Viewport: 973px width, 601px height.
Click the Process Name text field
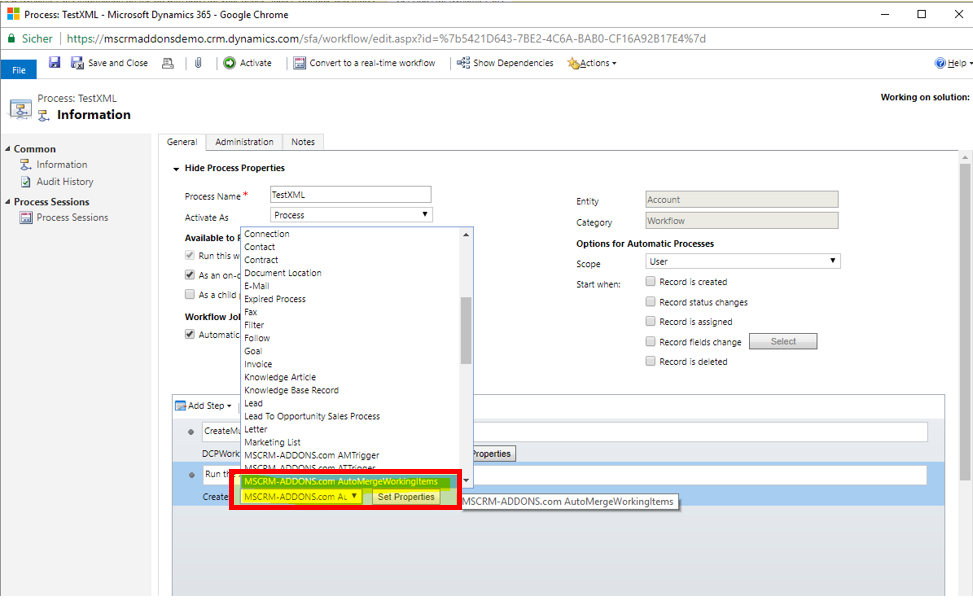click(x=351, y=195)
